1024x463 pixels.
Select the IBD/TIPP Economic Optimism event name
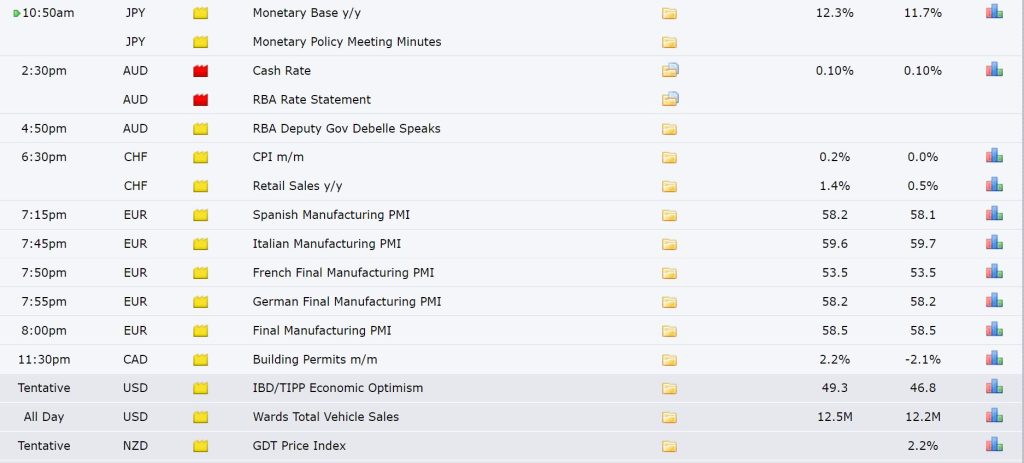338,388
